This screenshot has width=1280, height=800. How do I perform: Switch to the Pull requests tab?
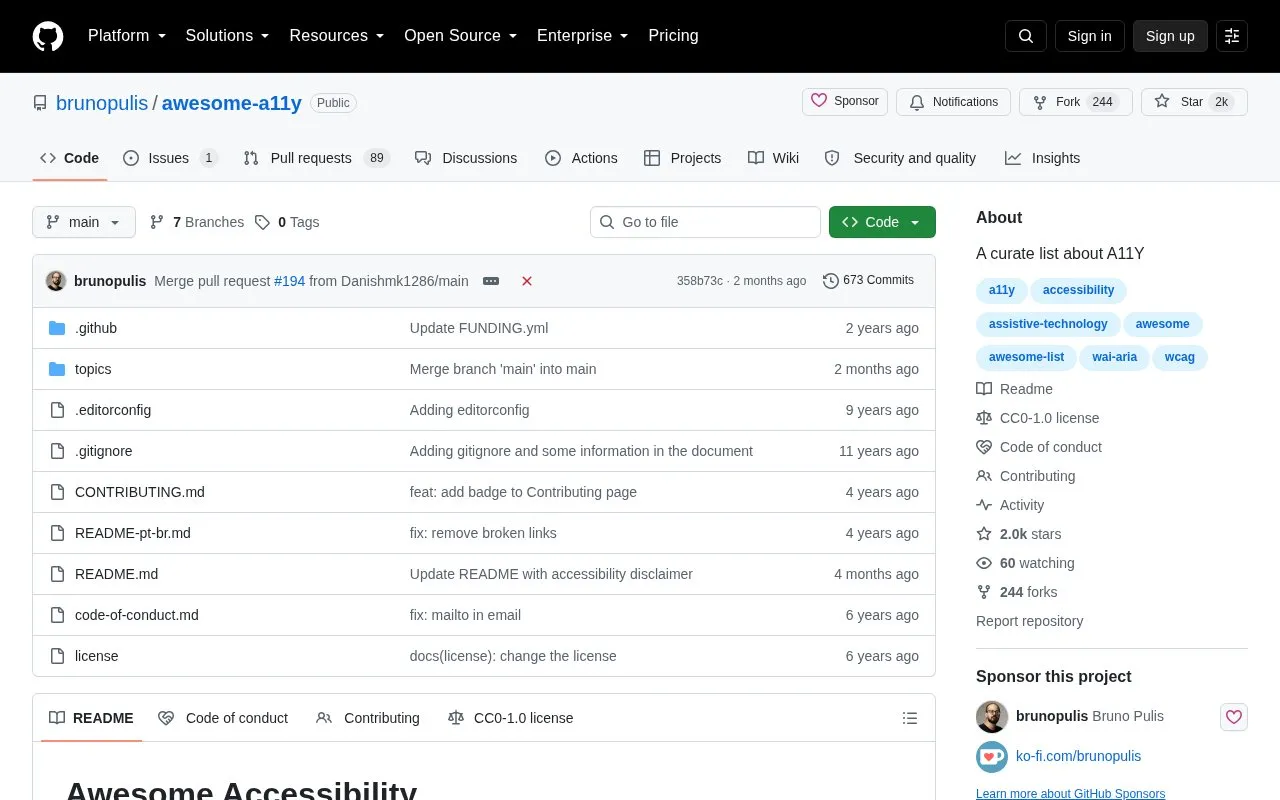pyautogui.click(x=316, y=158)
